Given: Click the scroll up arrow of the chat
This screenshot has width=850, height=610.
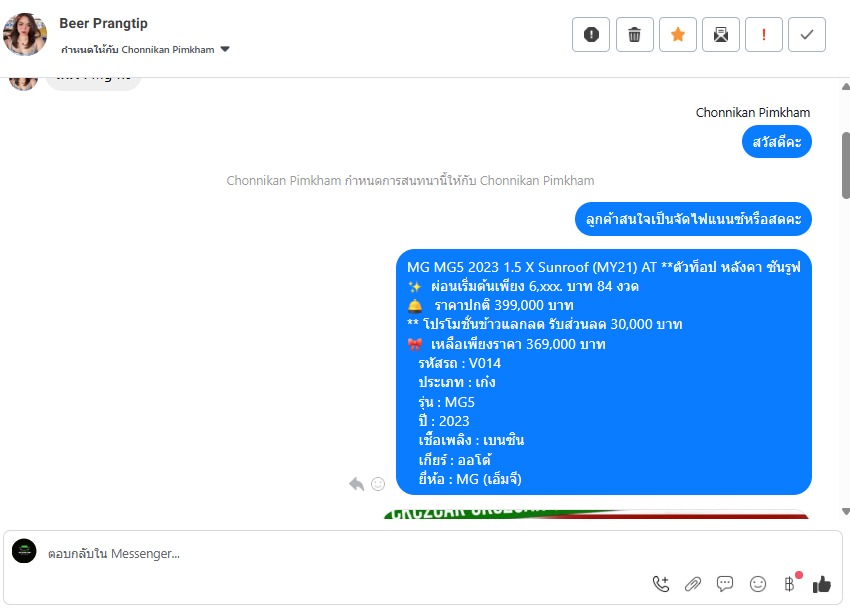Looking at the screenshot, I should click(846, 86).
